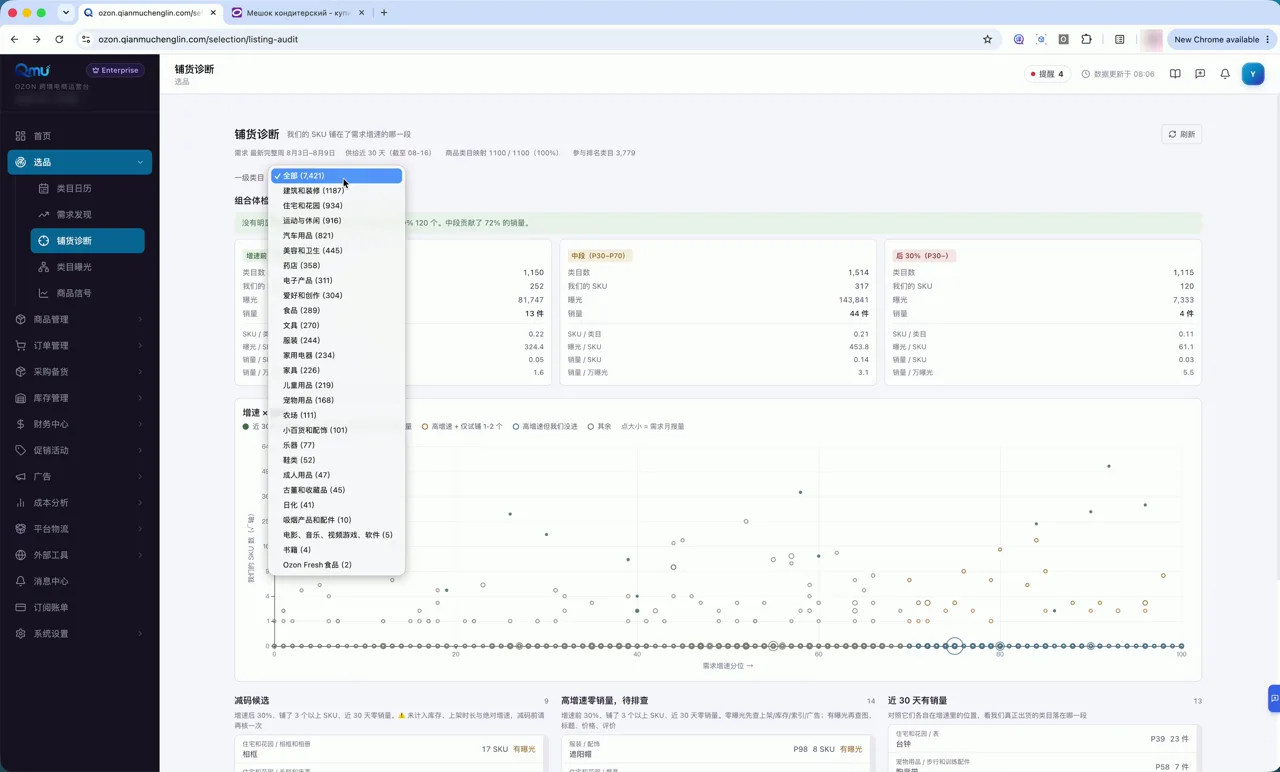This screenshot has width=1280, height=772.
Task: Expand the 外部工具 menu
Action: point(79,555)
